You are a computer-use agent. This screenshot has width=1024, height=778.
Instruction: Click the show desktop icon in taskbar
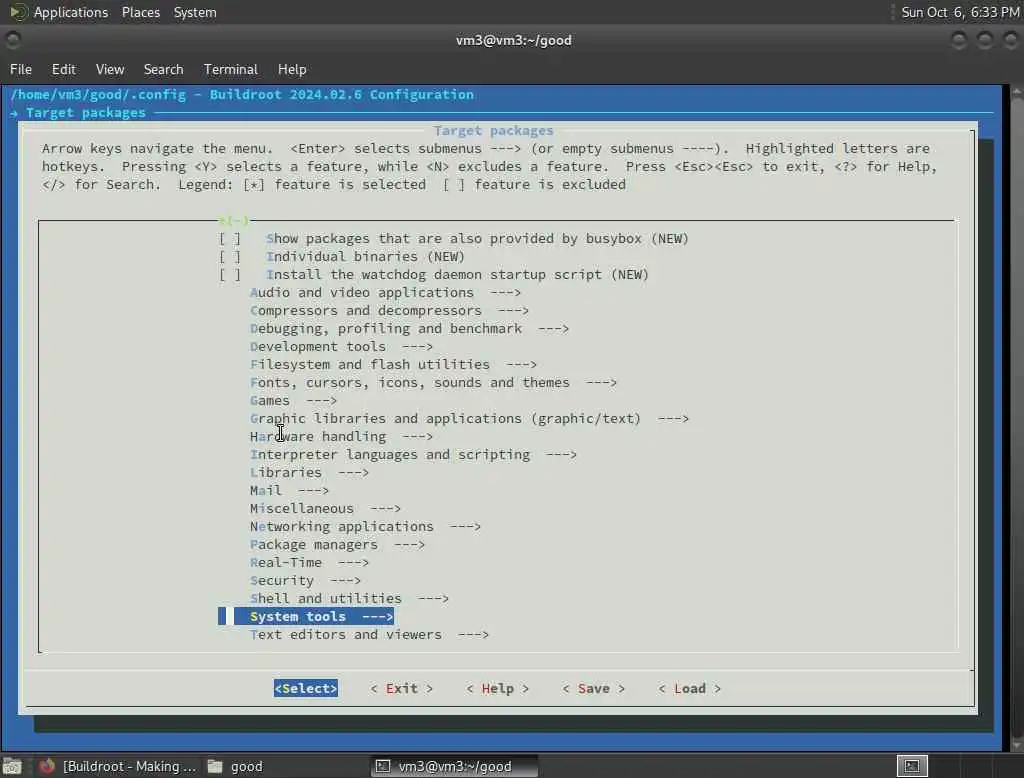[x=12, y=766]
